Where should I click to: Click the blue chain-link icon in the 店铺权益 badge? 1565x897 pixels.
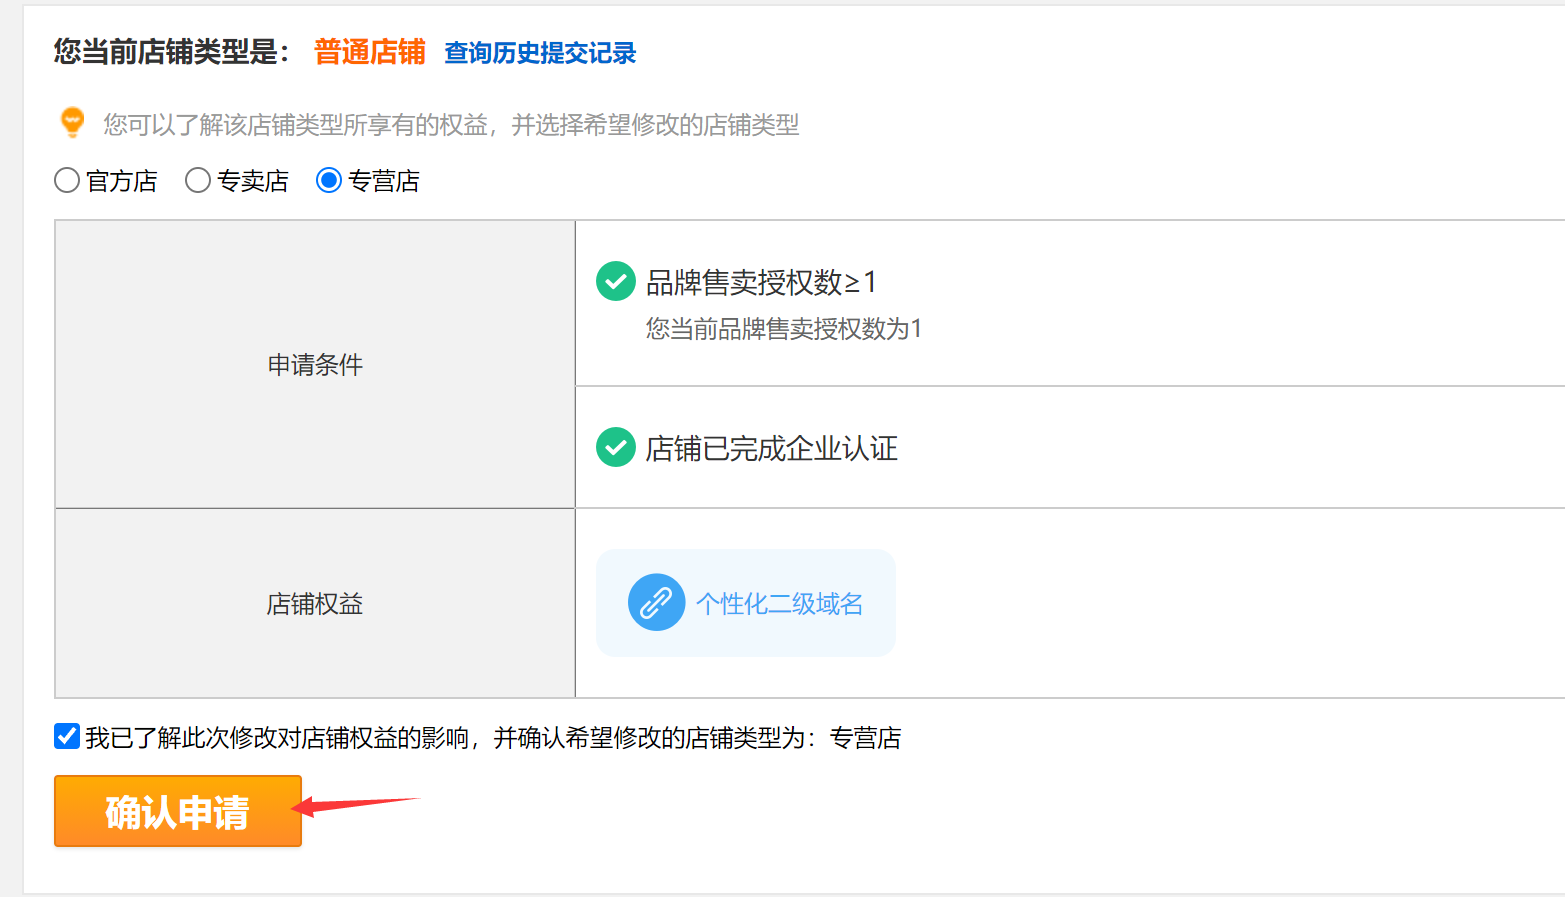[x=655, y=602]
